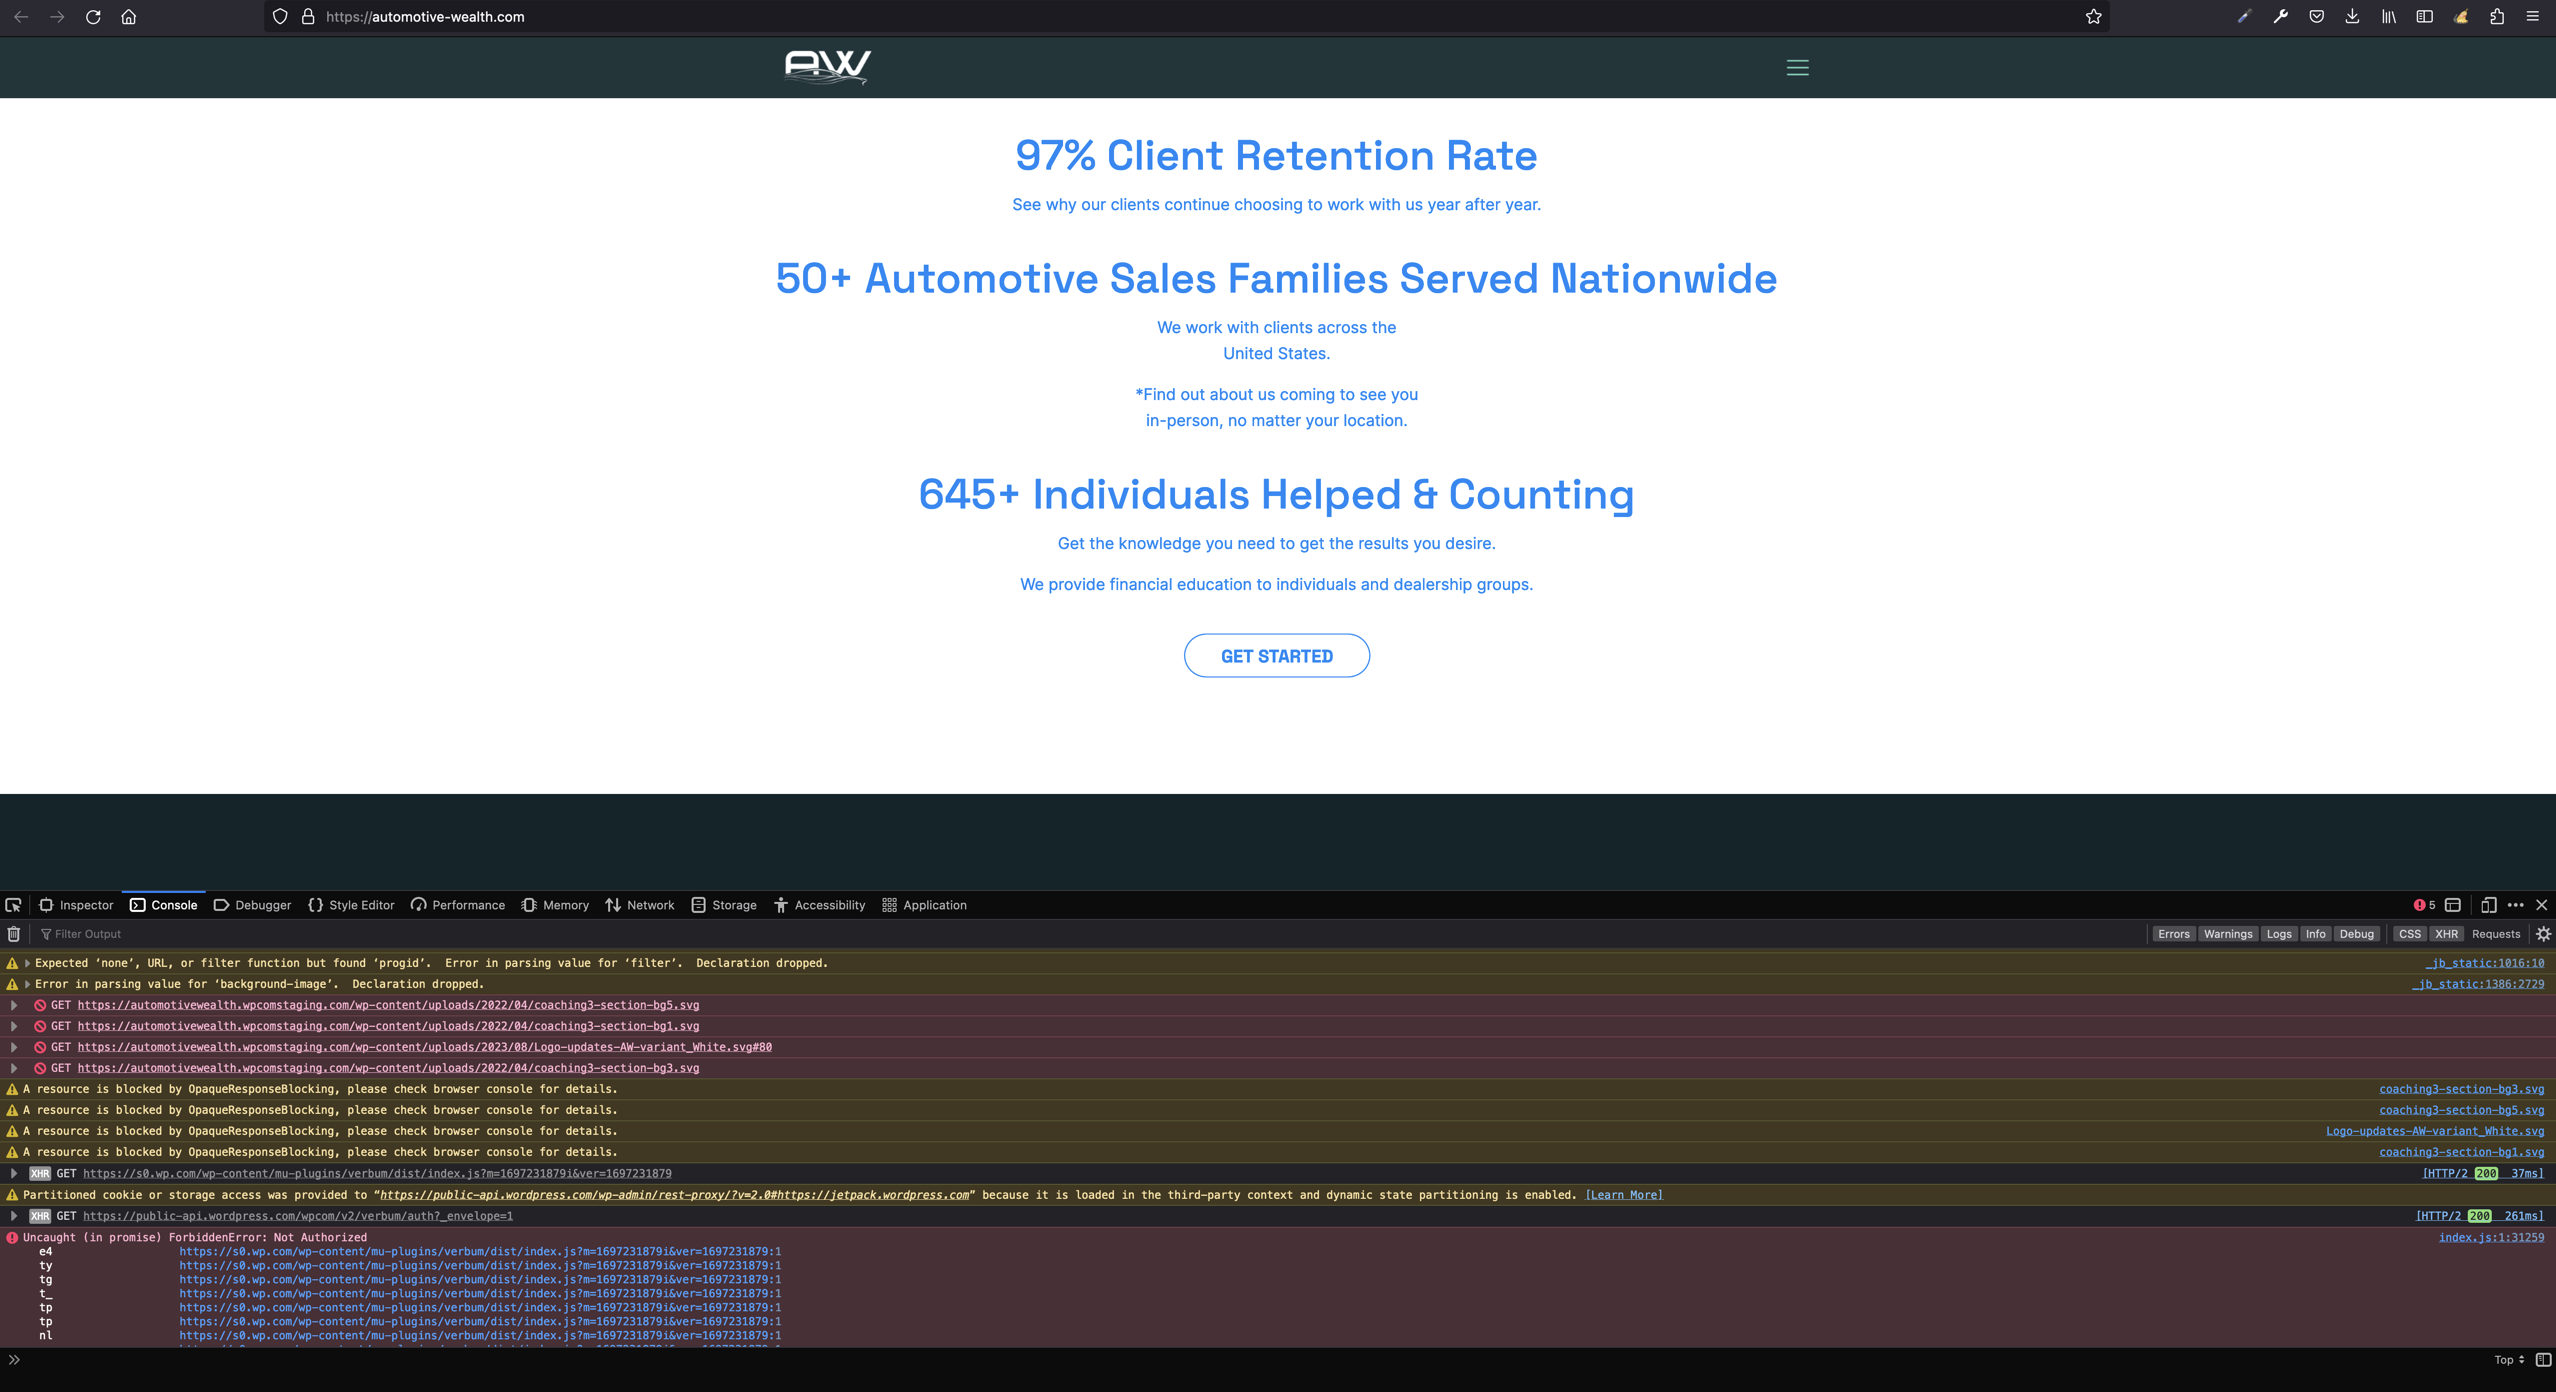Click the GET STARTED button
The width and height of the screenshot is (2556, 1392).
1276,656
